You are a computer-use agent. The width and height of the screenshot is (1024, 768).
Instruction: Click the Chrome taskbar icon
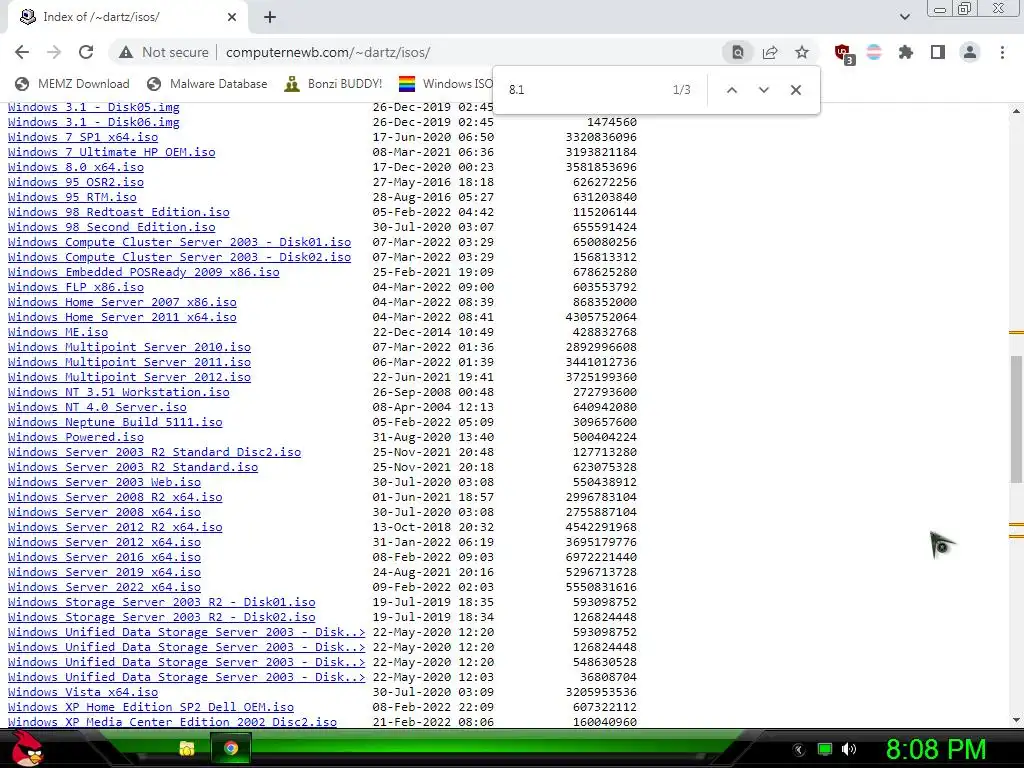click(231, 748)
